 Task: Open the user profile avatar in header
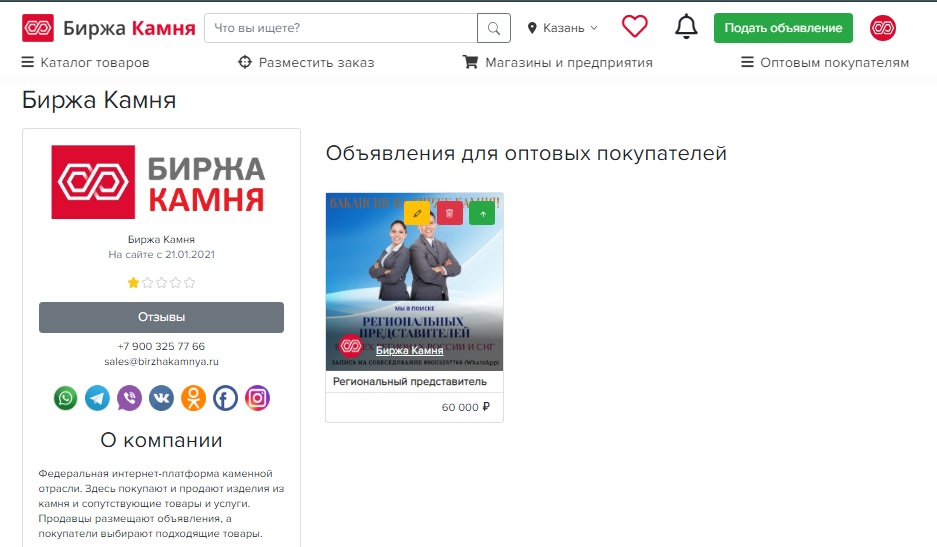point(883,28)
